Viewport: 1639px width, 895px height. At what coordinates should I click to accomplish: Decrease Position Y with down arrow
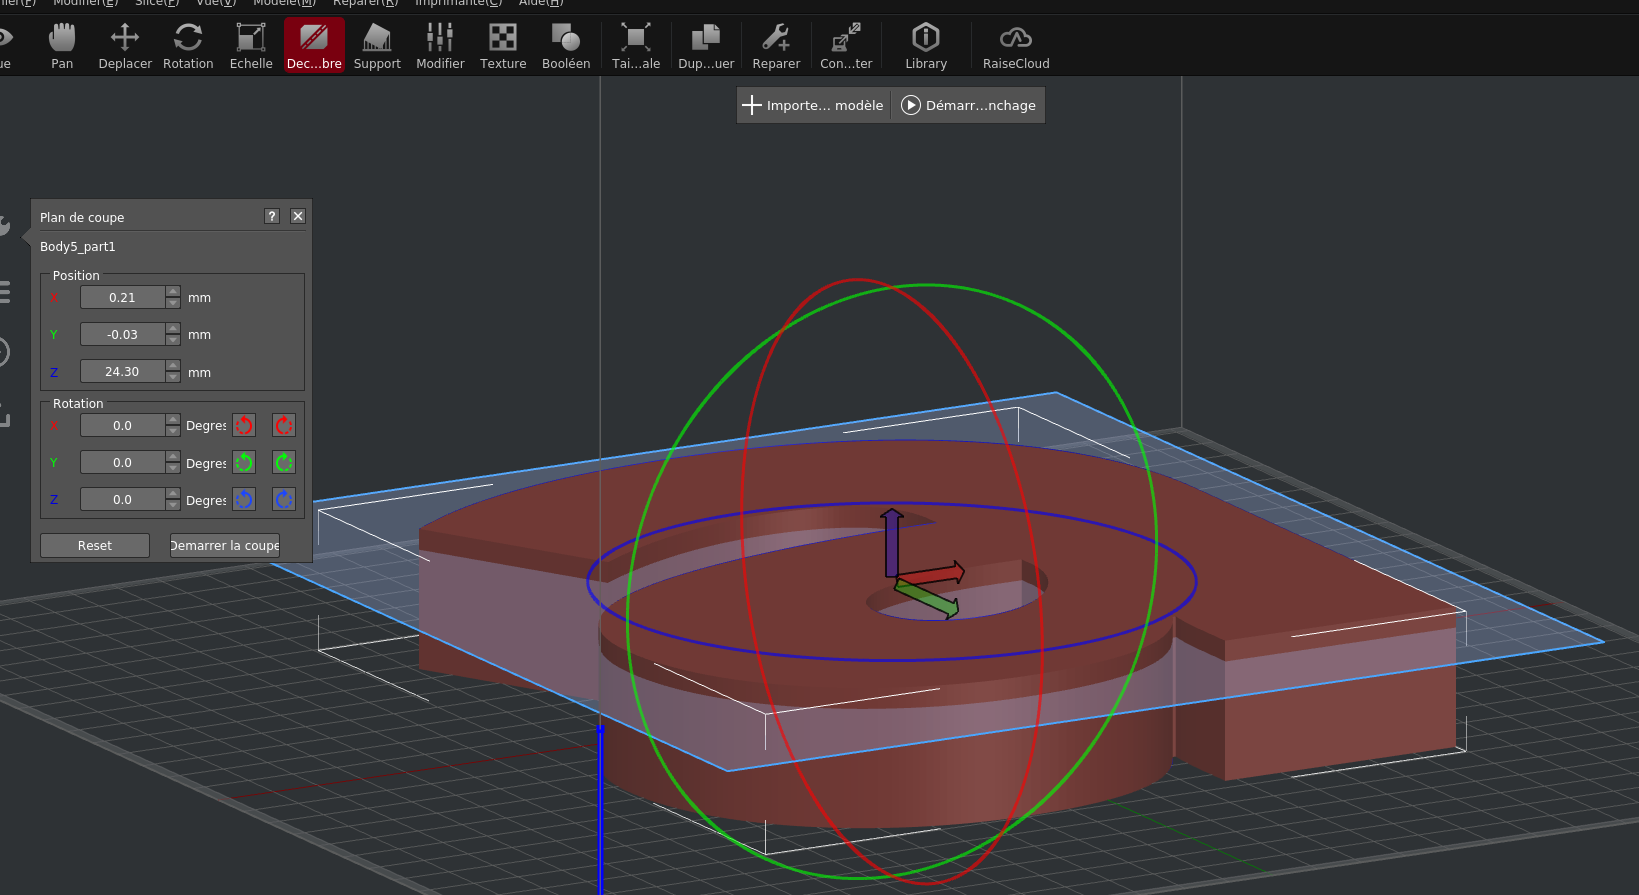[x=173, y=340]
